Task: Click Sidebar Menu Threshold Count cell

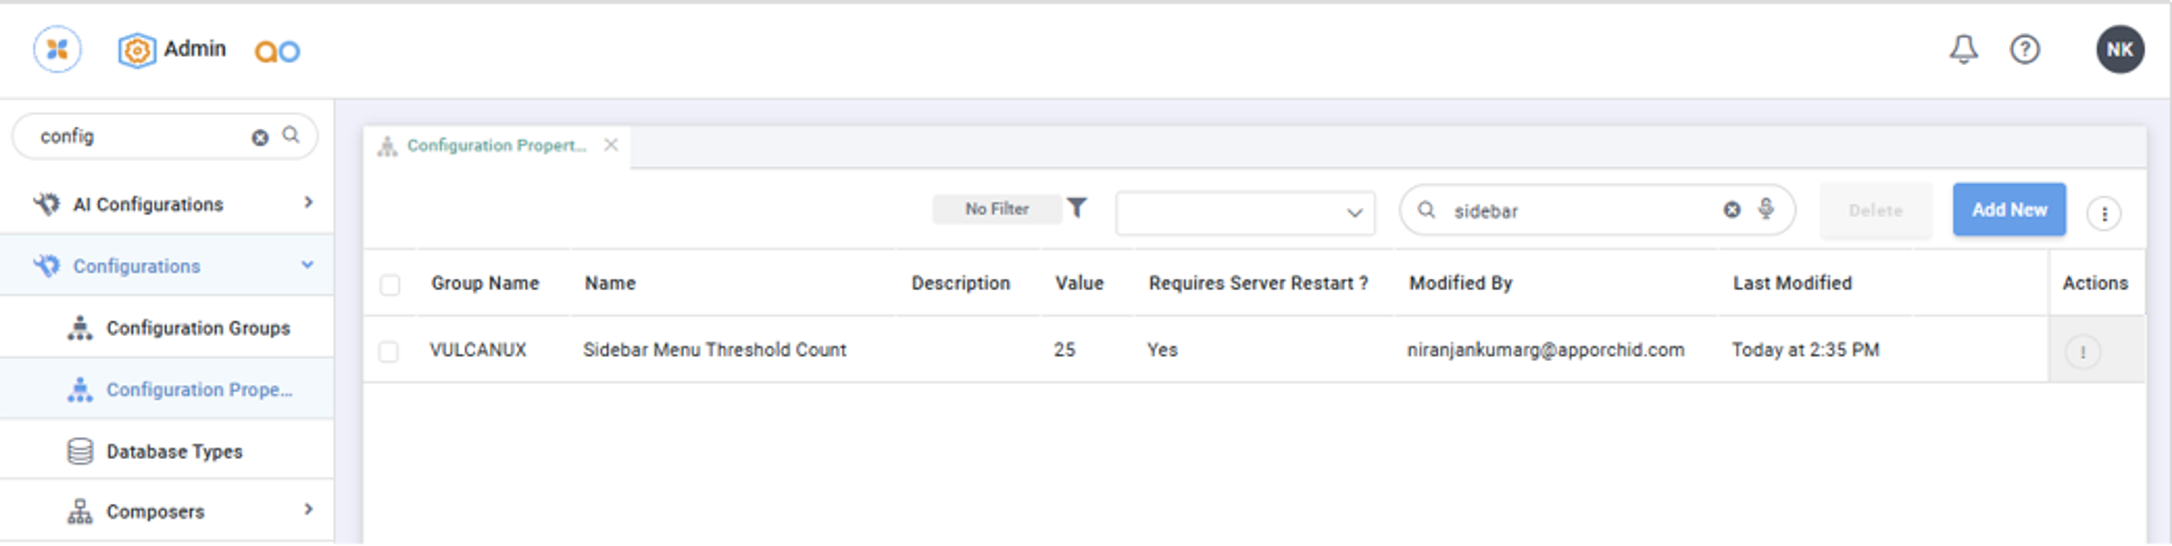Action: click(714, 350)
